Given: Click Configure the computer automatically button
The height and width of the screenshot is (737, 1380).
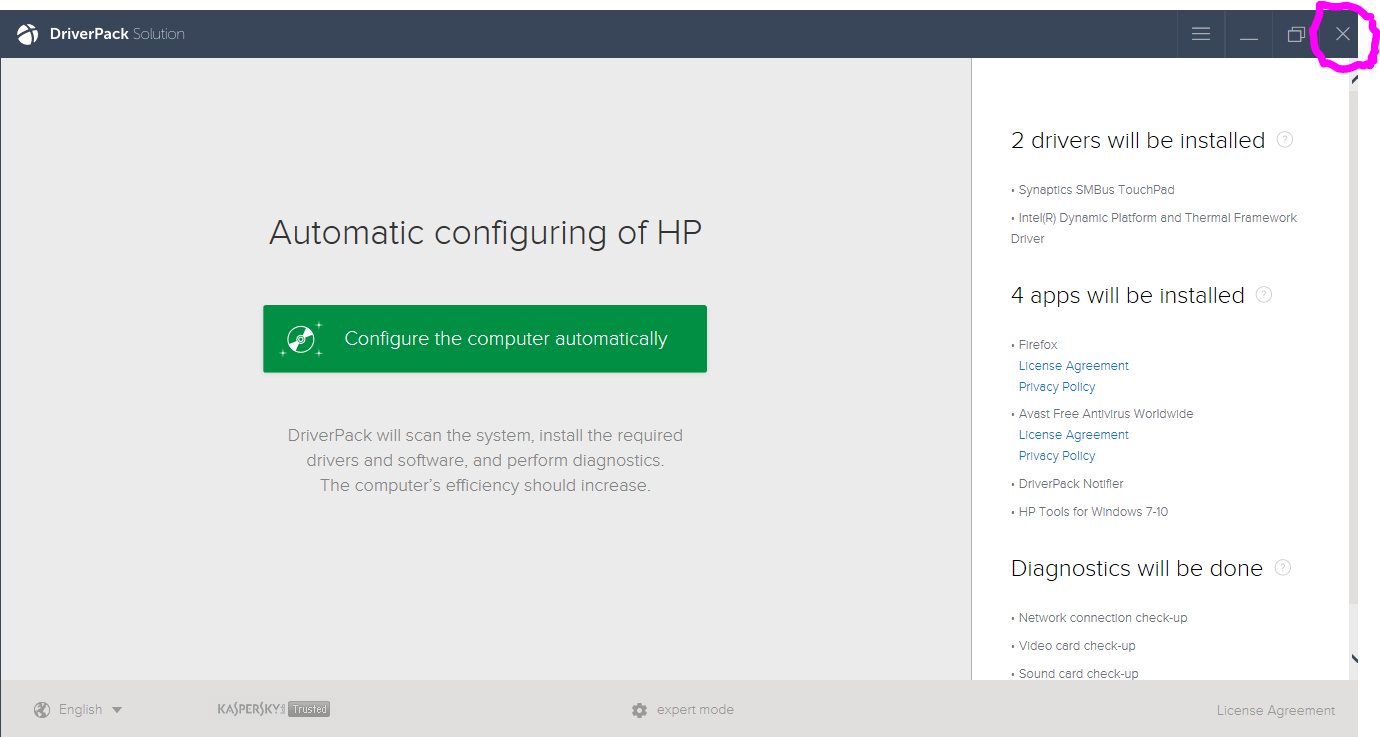Looking at the screenshot, I should tap(485, 339).
